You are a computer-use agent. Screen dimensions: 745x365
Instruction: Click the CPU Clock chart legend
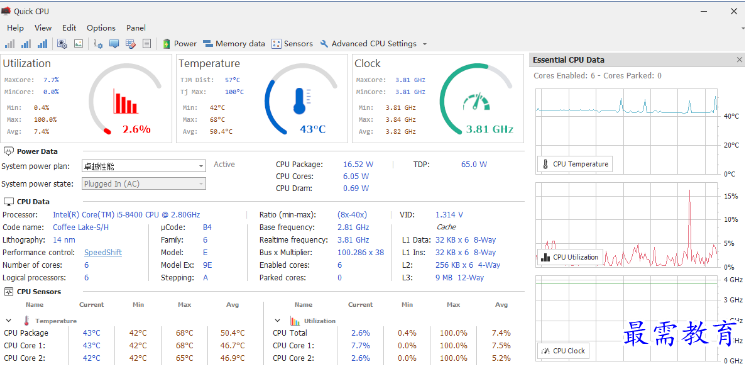tap(564, 351)
